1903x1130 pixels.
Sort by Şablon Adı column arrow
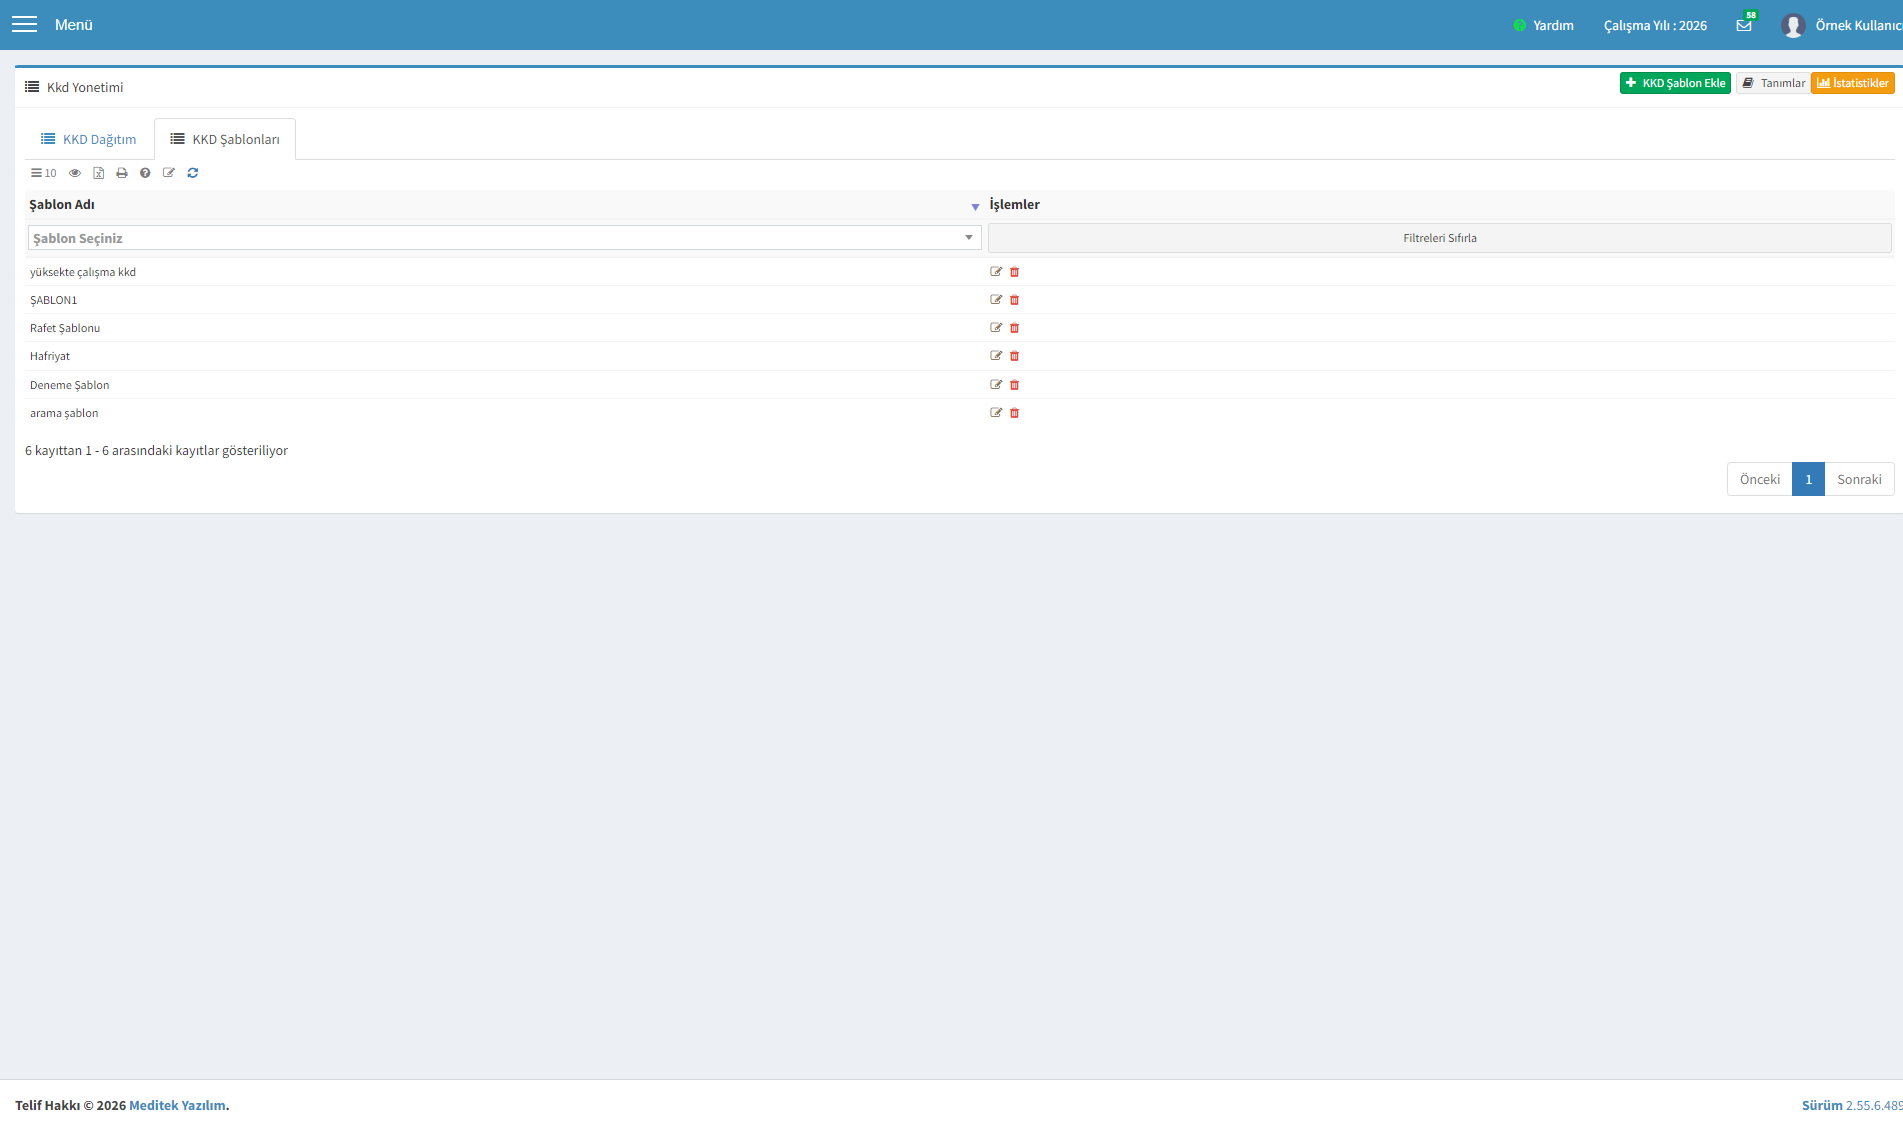coord(975,206)
